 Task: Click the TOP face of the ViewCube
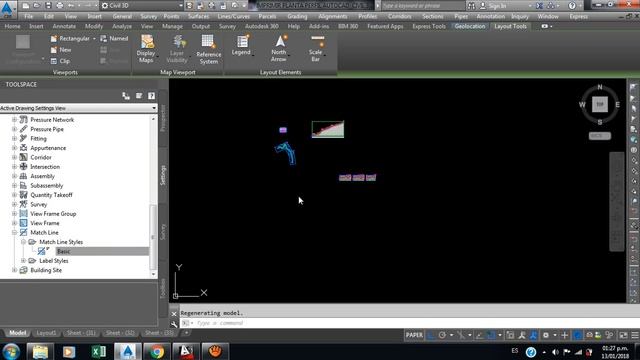600,104
